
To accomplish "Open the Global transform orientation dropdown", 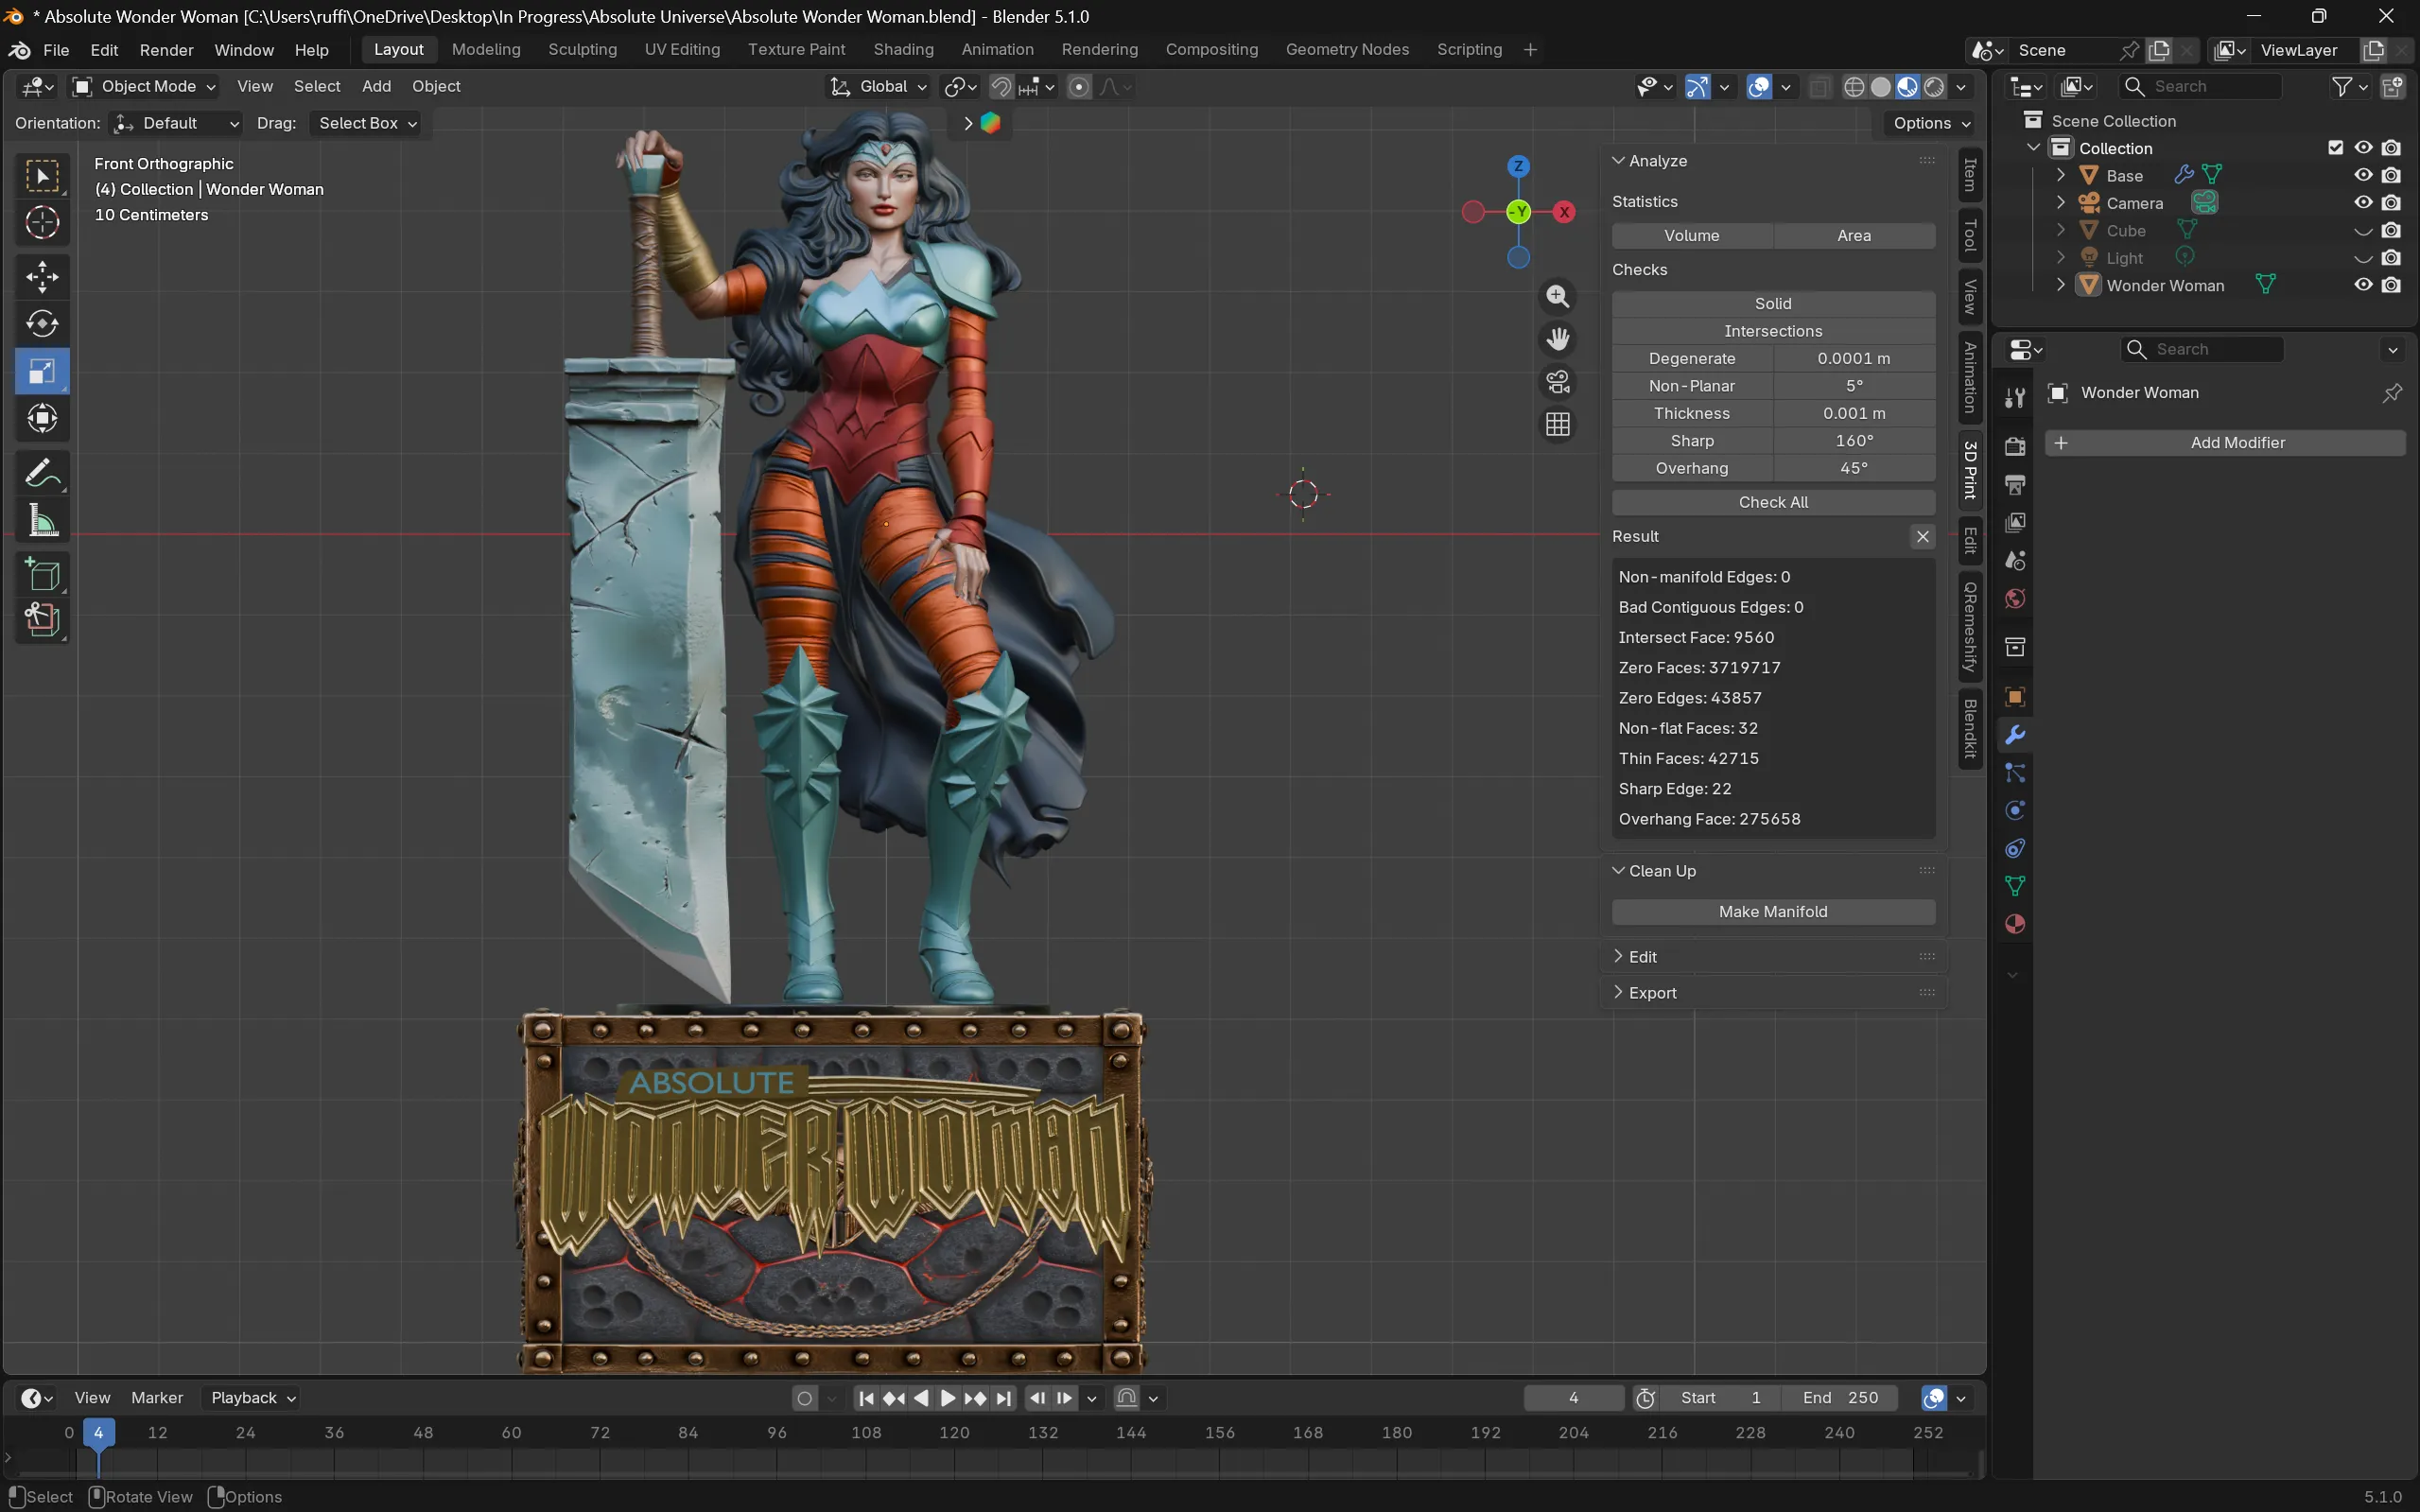I will tap(879, 87).
